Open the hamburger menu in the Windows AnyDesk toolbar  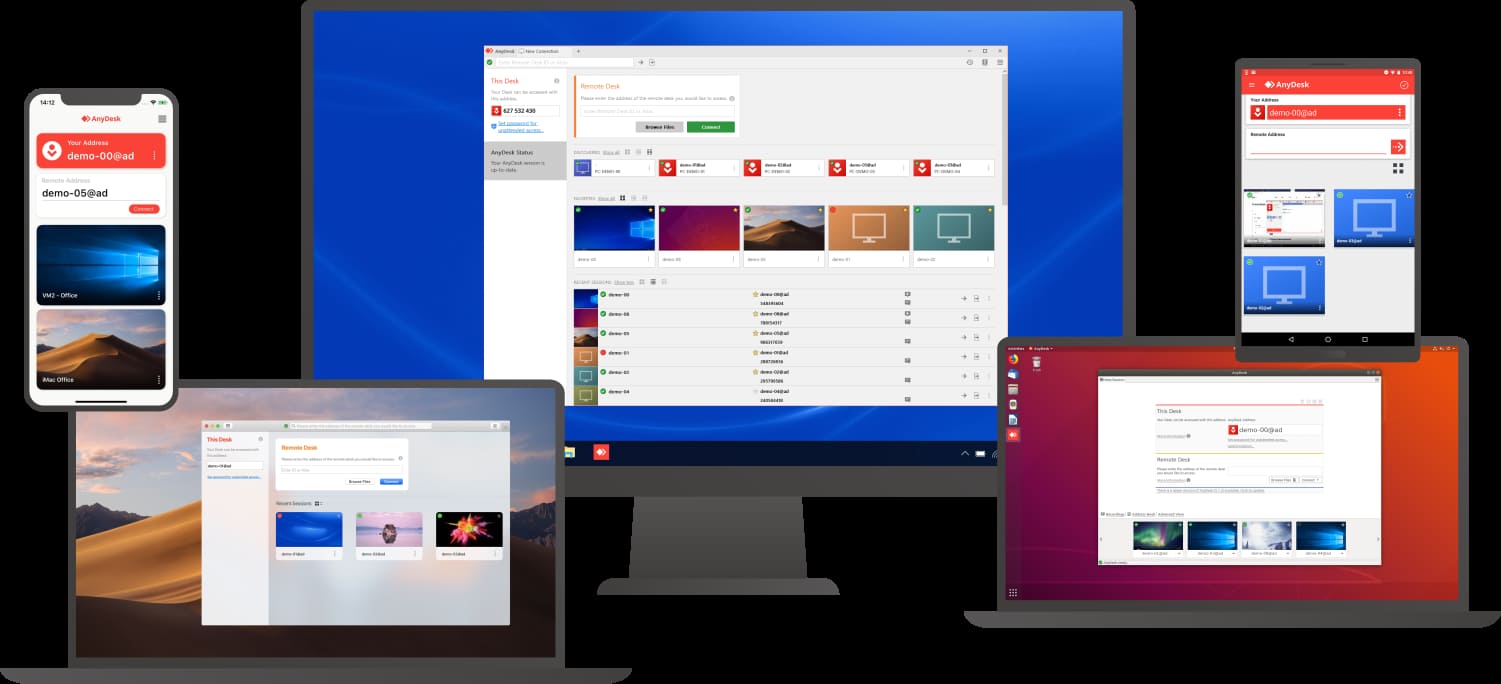click(999, 62)
